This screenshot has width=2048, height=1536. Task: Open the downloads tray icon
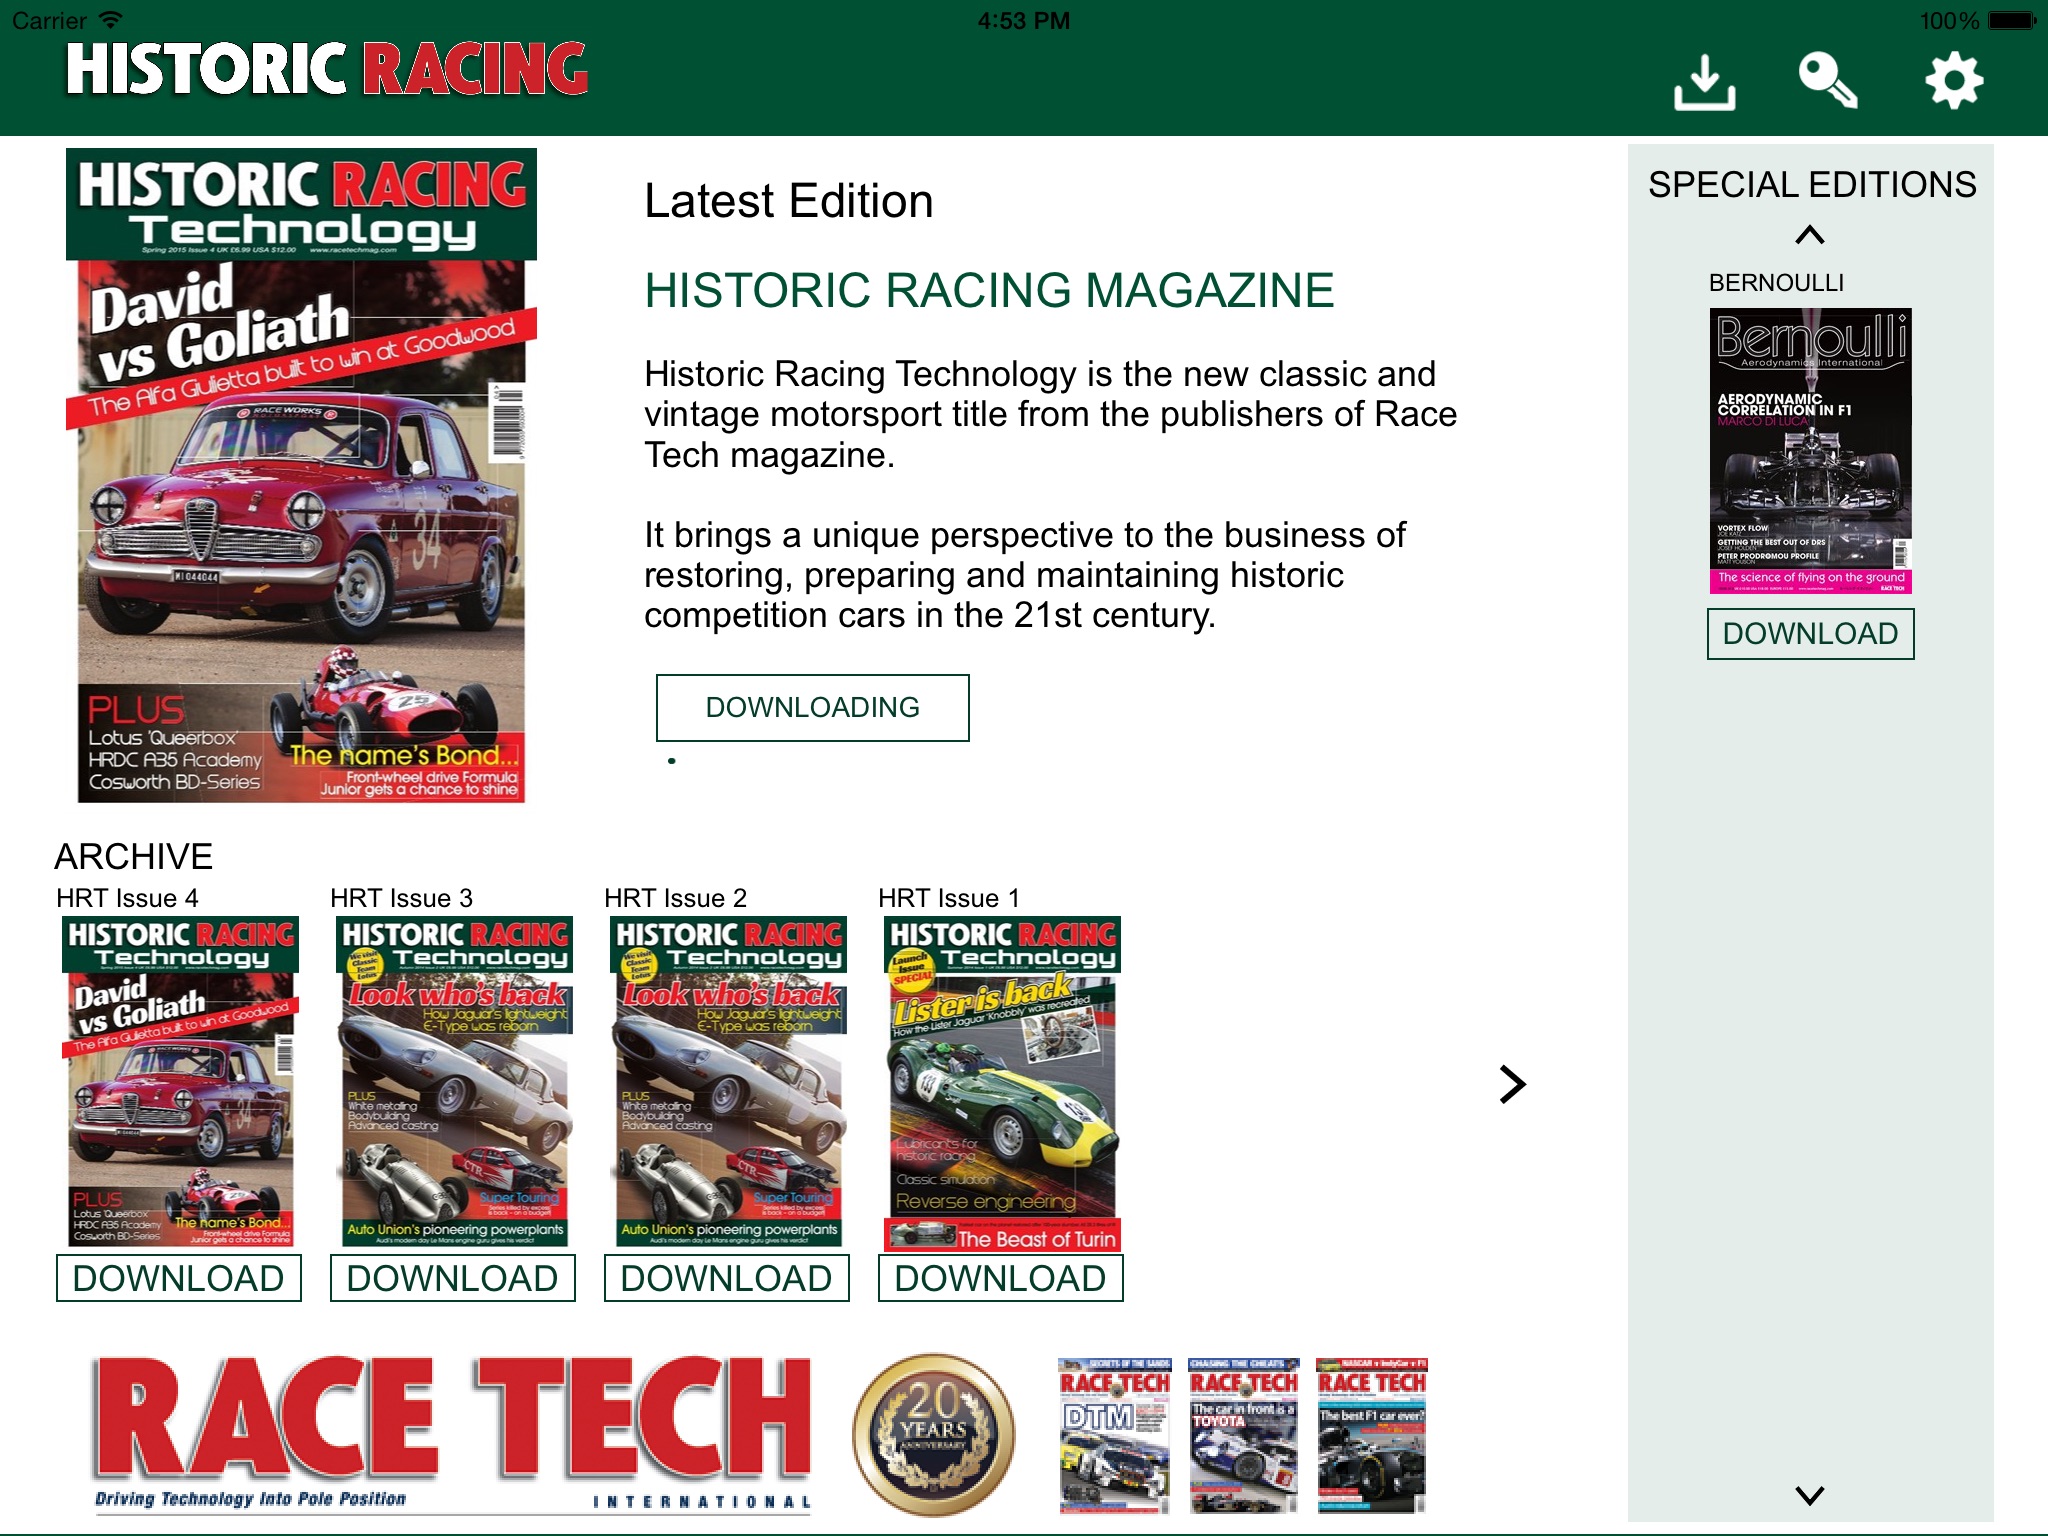(x=1704, y=81)
